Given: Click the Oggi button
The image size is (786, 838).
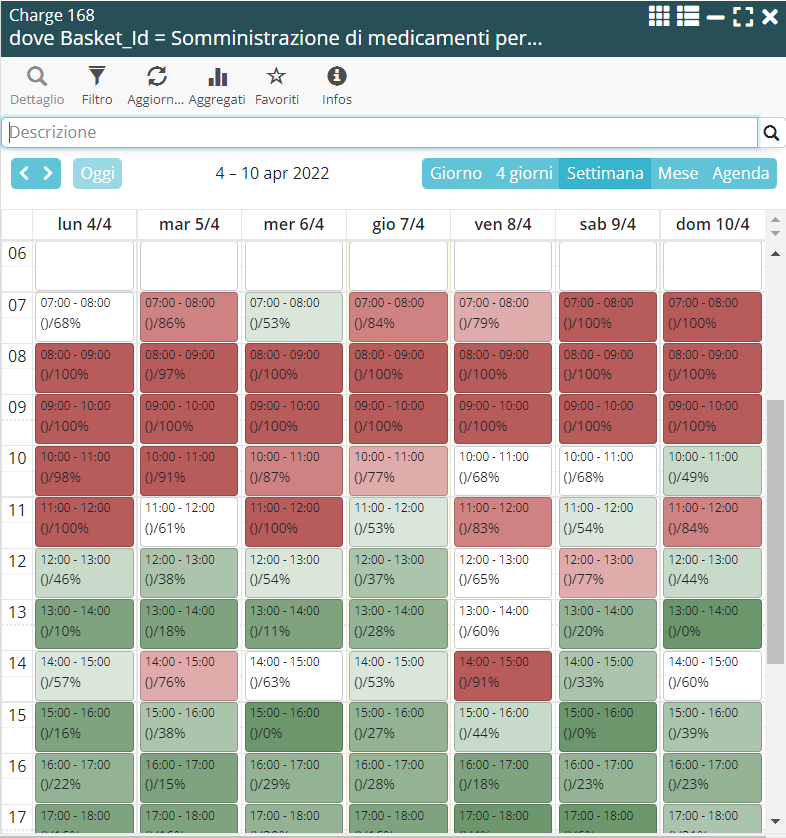Looking at the screenshot, I should click(97, 173).
